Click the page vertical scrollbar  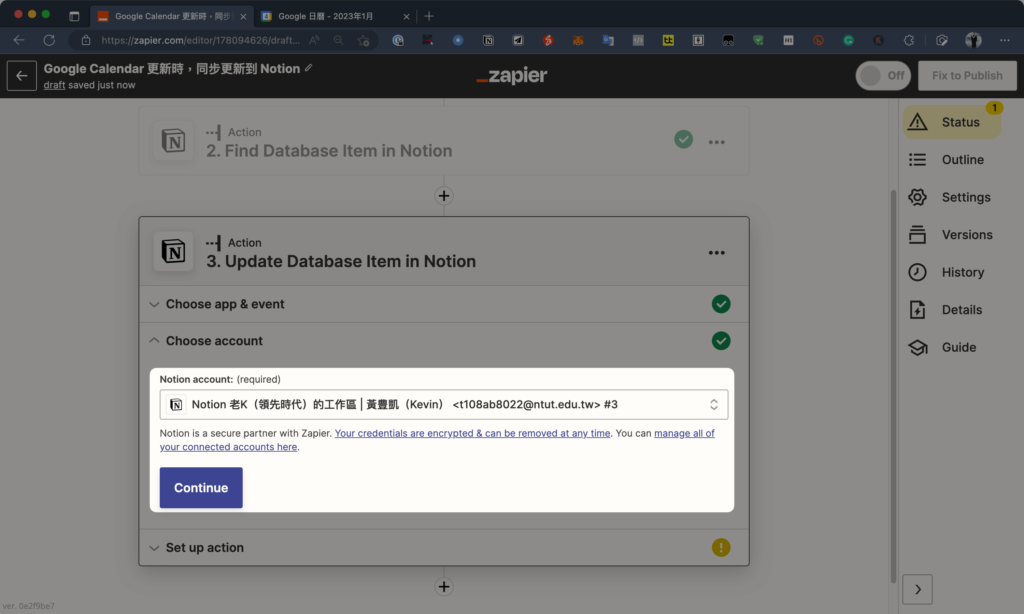pos(893,385)
